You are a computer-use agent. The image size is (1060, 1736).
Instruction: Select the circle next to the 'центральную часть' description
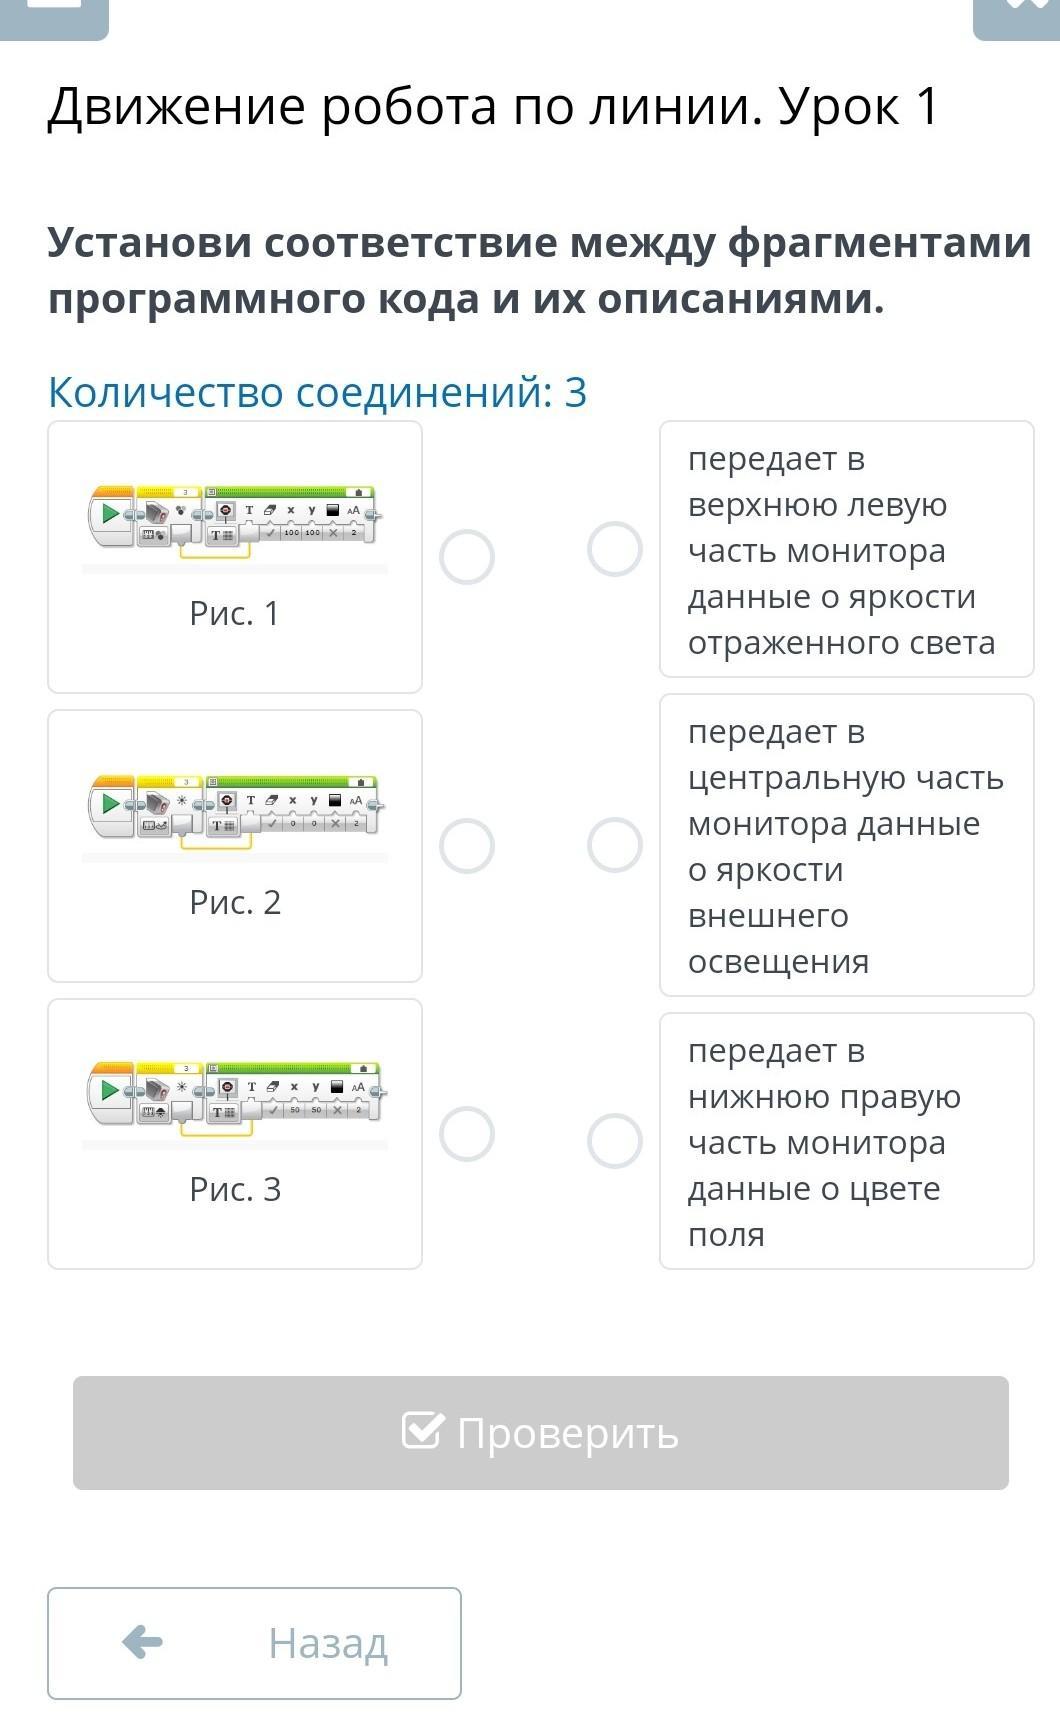[614, 845]
